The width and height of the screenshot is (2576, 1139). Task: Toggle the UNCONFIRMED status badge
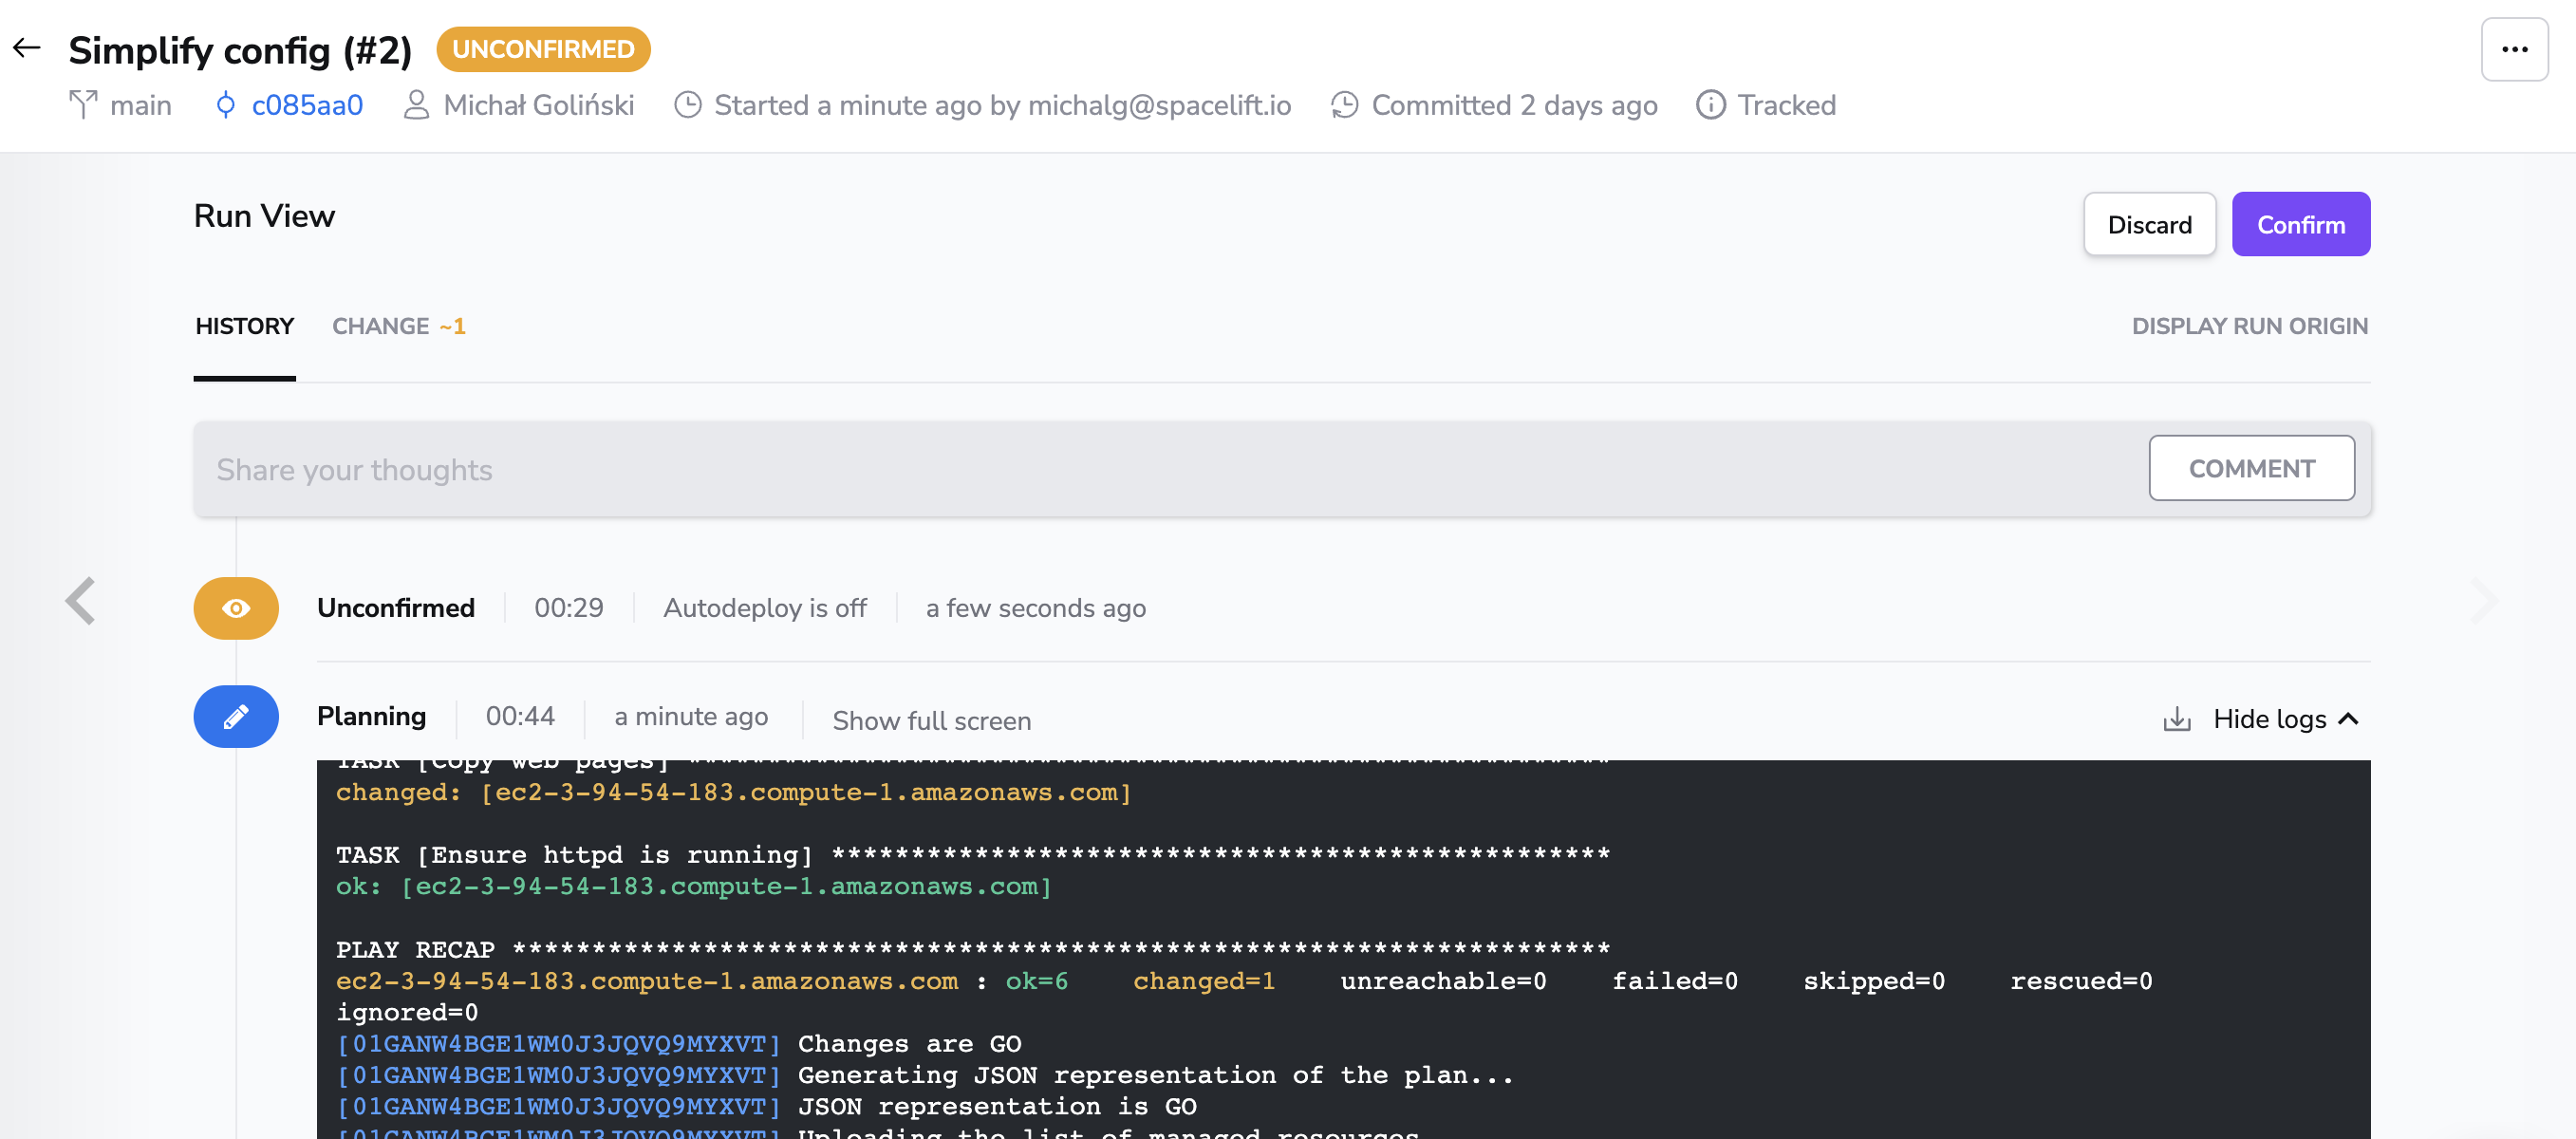pos(543,49)
